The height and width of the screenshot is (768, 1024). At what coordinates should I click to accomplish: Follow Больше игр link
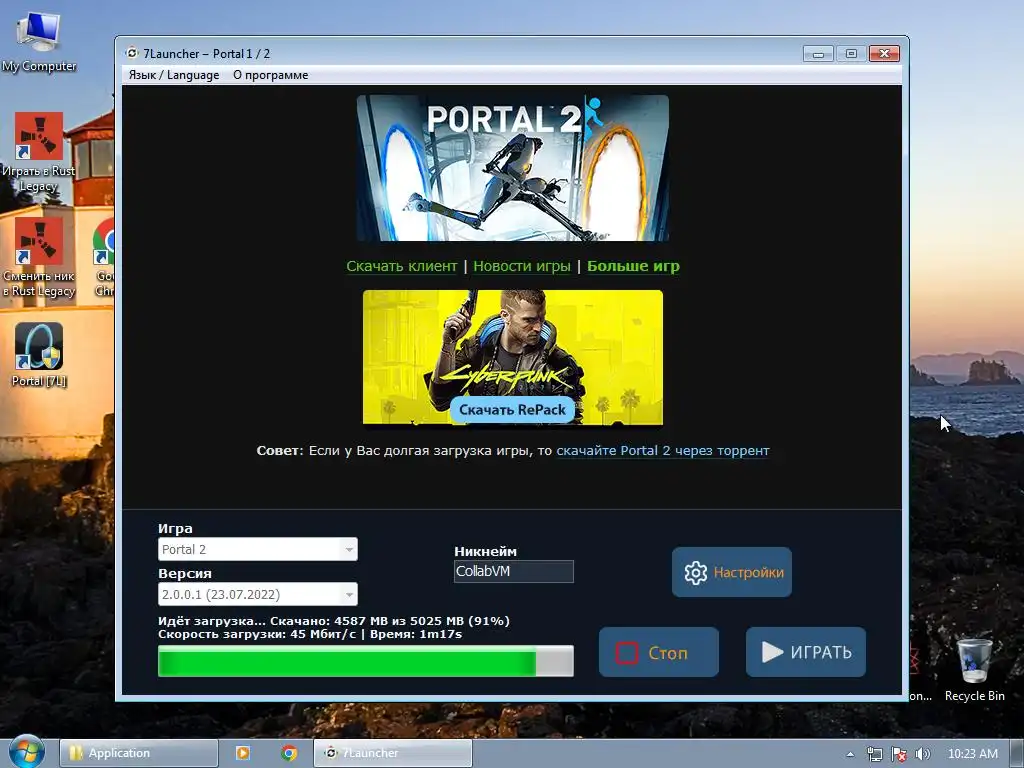point(633,266)
